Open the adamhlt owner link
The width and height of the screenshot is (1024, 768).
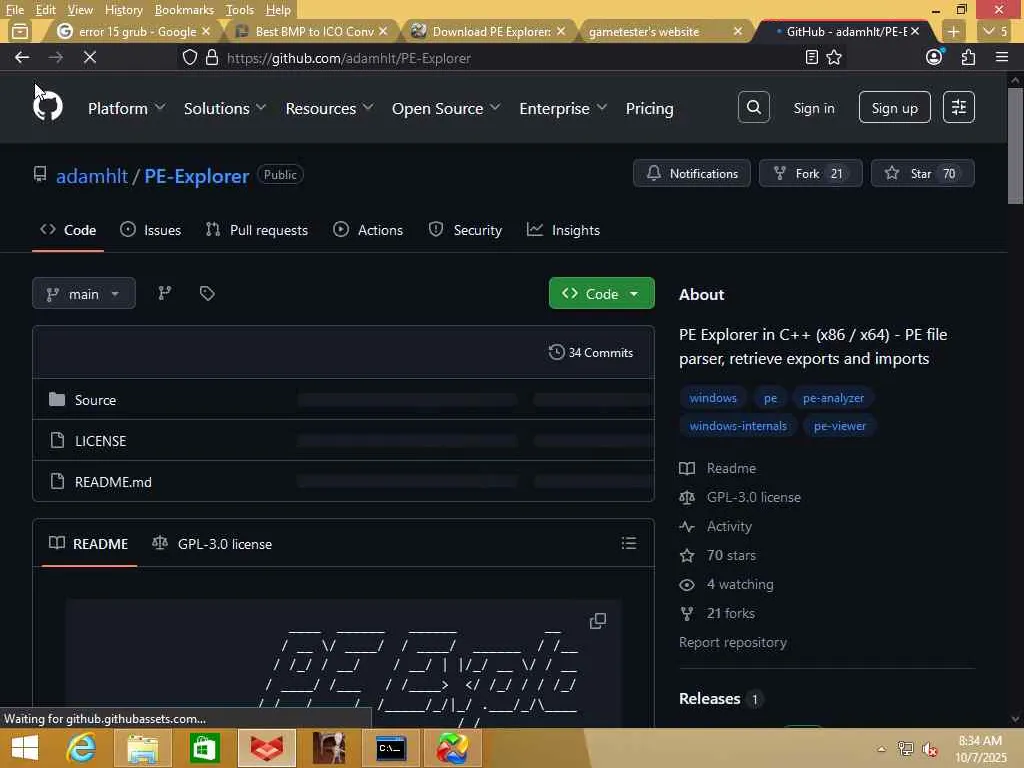pos(92,176)
